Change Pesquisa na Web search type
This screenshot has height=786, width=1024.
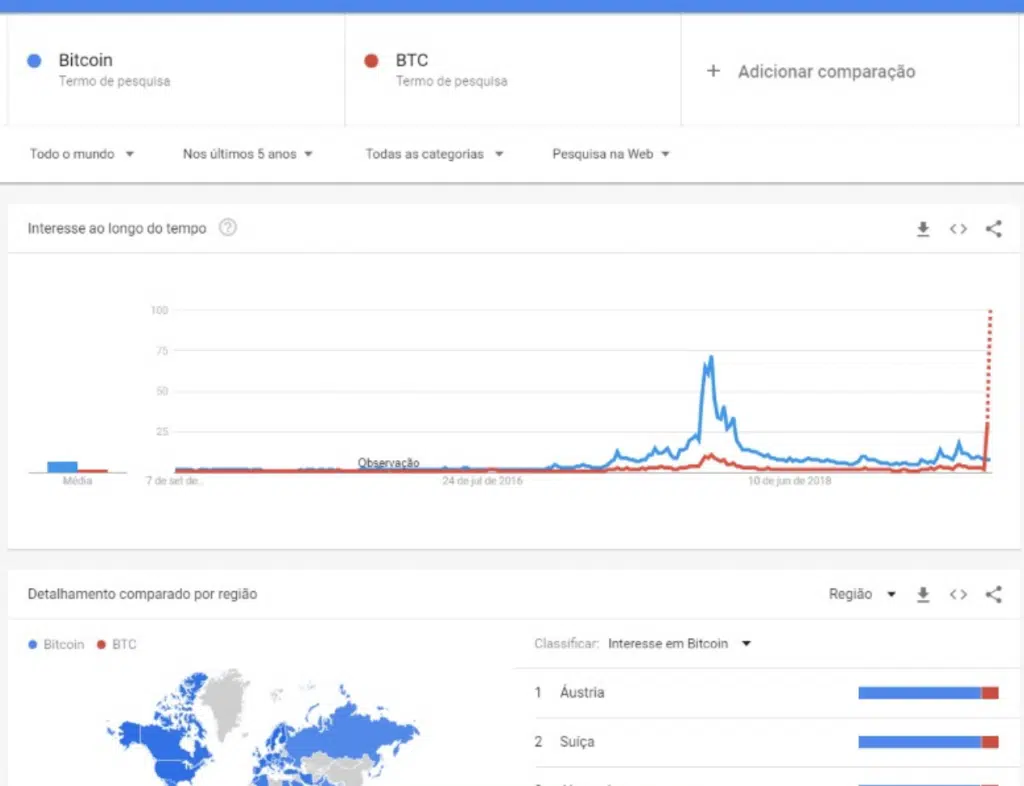click(x=611, y=154)
